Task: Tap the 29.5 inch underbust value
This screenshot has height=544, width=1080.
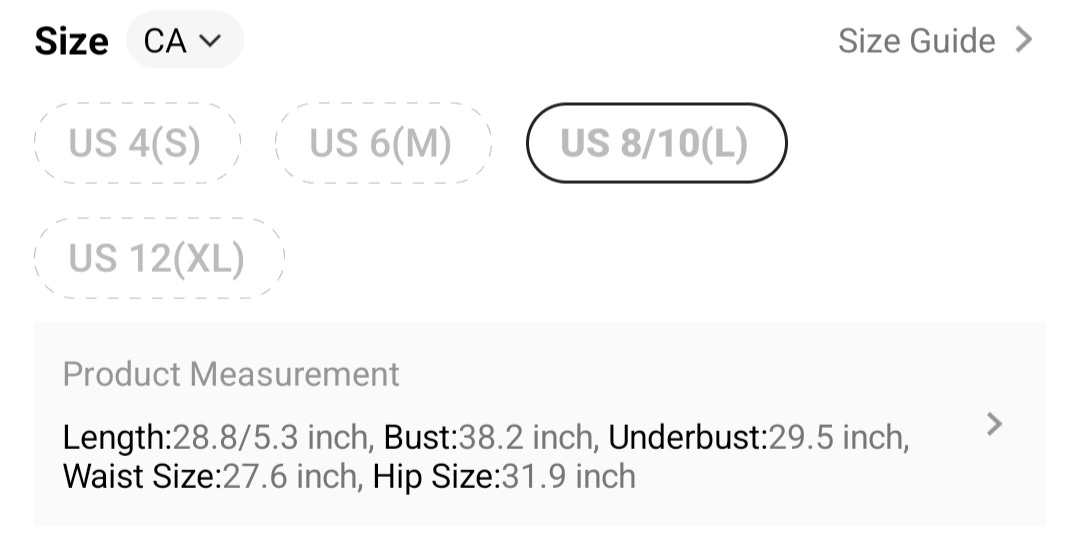Action: click(838, 437)
